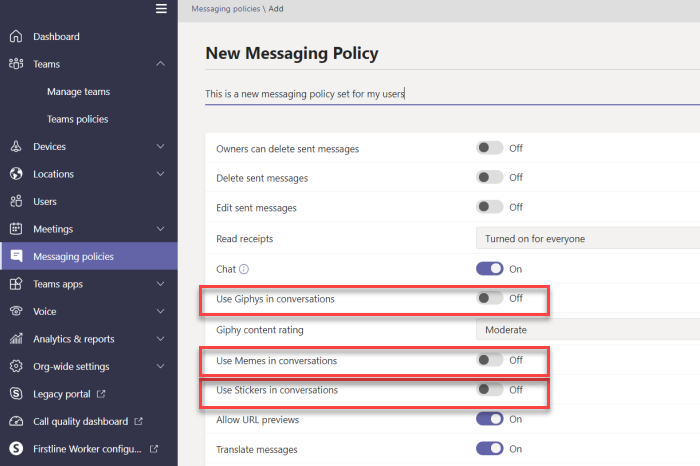Click the Analytics & reports chart icon
Screen dimensions: 700x466
[x=16, y=339]
